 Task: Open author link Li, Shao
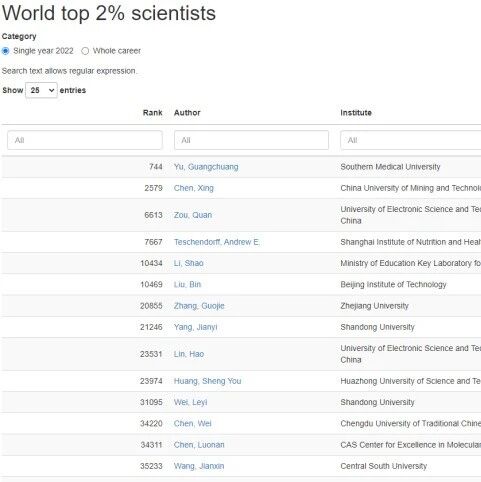(188, 263)
